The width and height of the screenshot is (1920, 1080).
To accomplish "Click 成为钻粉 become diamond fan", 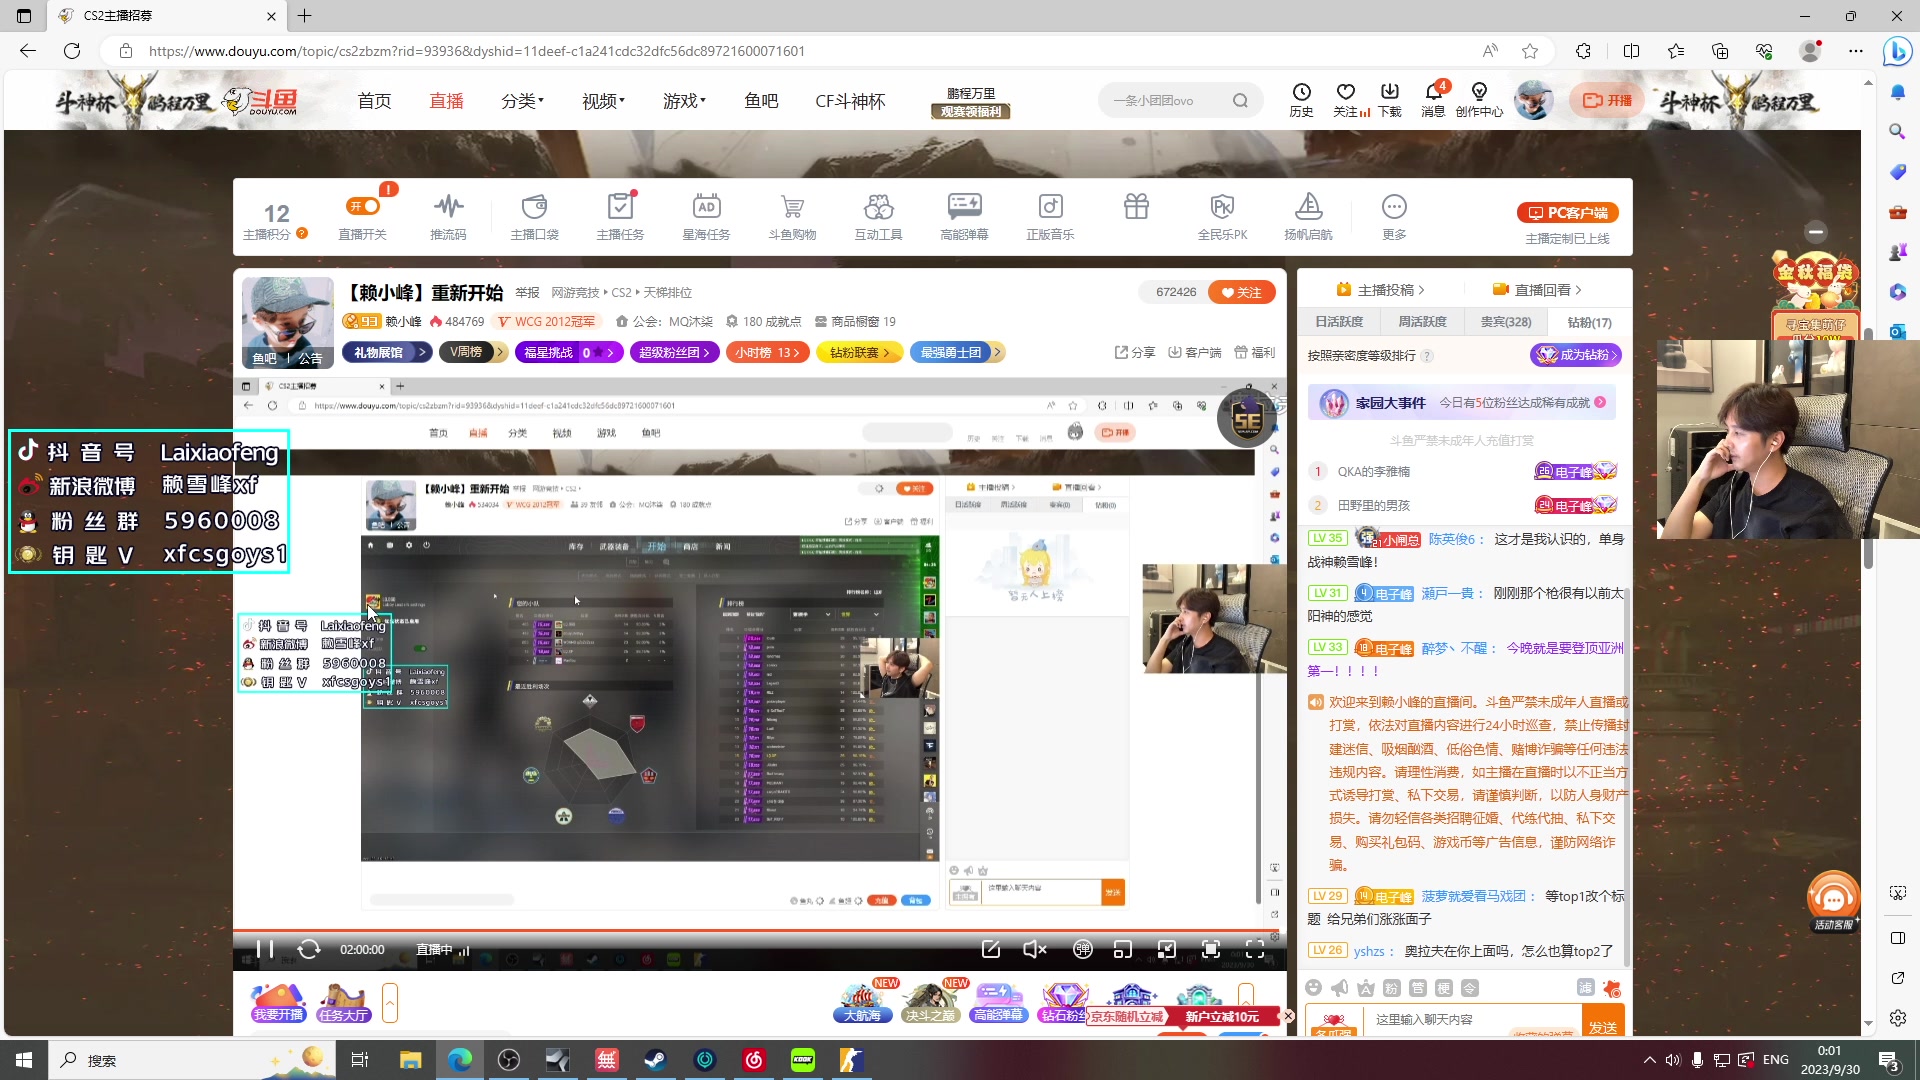I will (x=1576, y=355).
